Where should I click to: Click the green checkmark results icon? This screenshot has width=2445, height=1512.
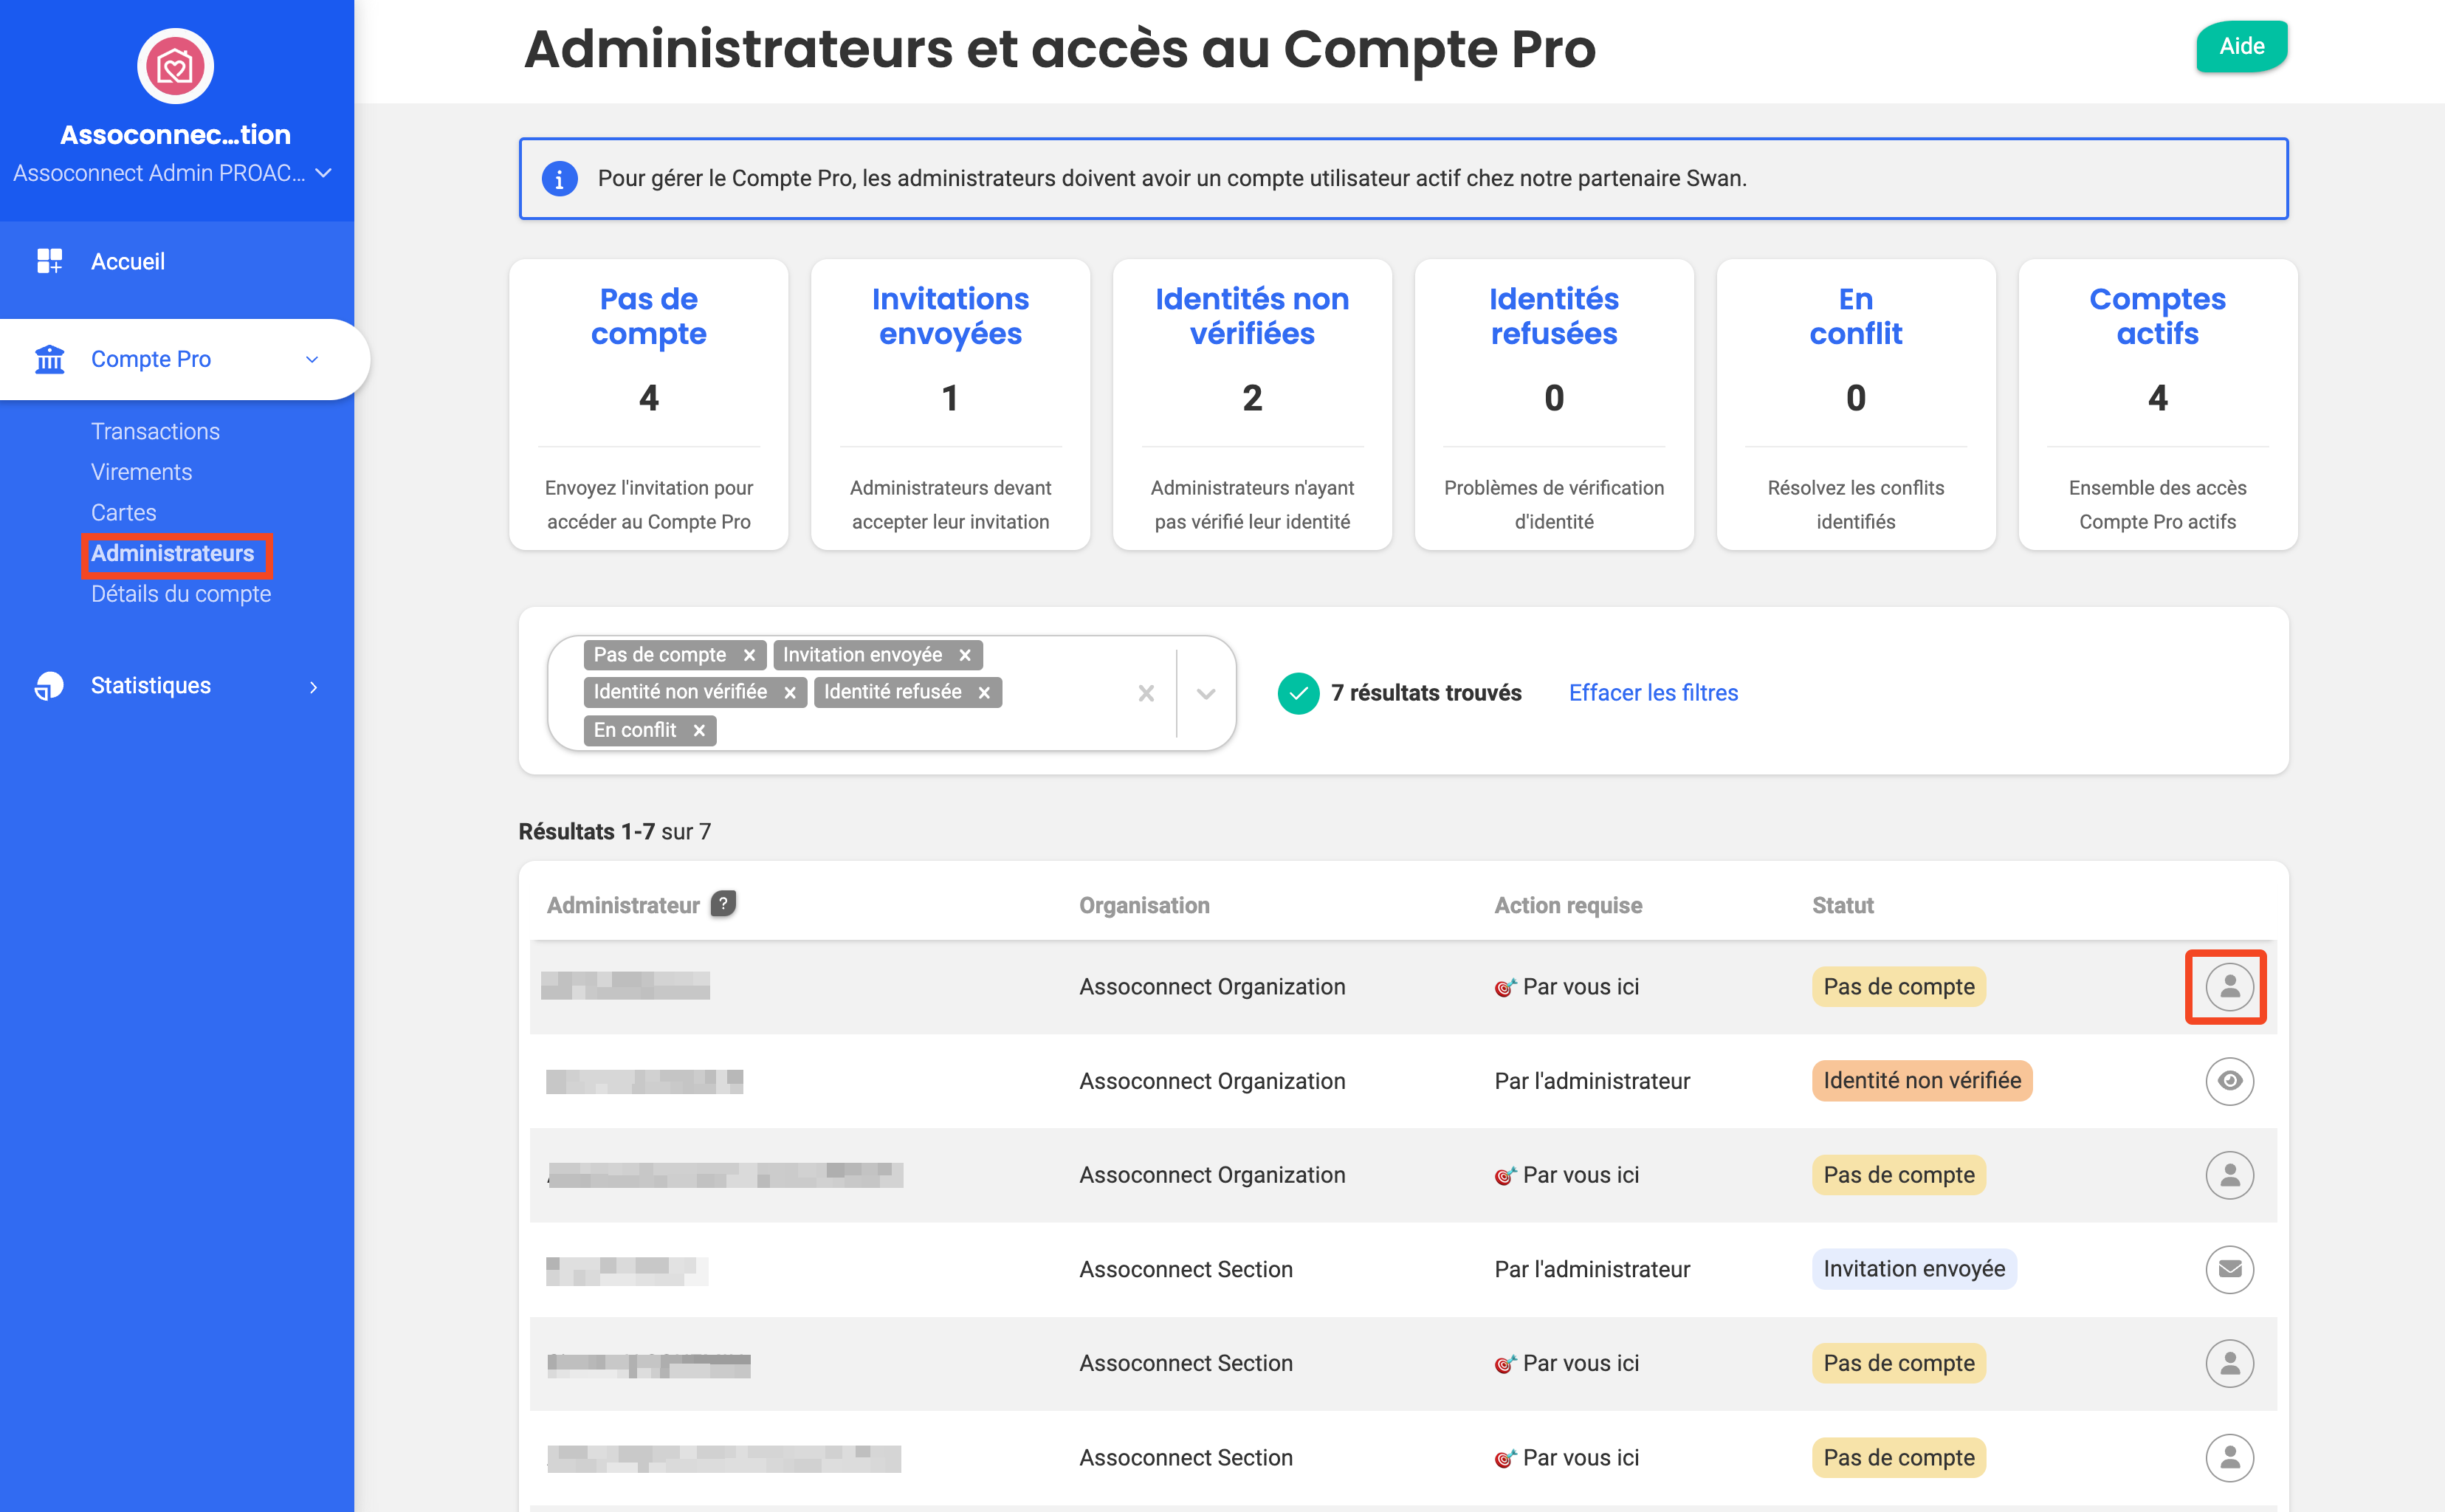coord(1298,693)
